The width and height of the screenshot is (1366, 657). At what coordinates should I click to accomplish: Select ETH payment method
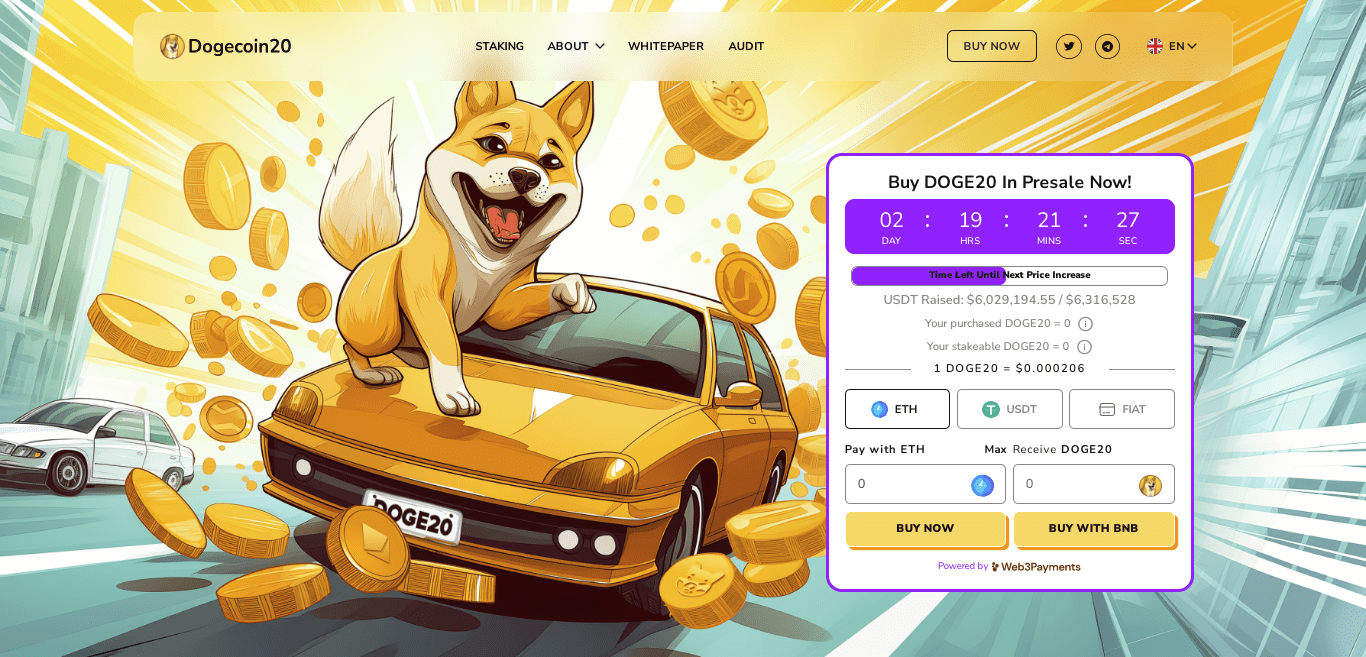tap(897, 409)
